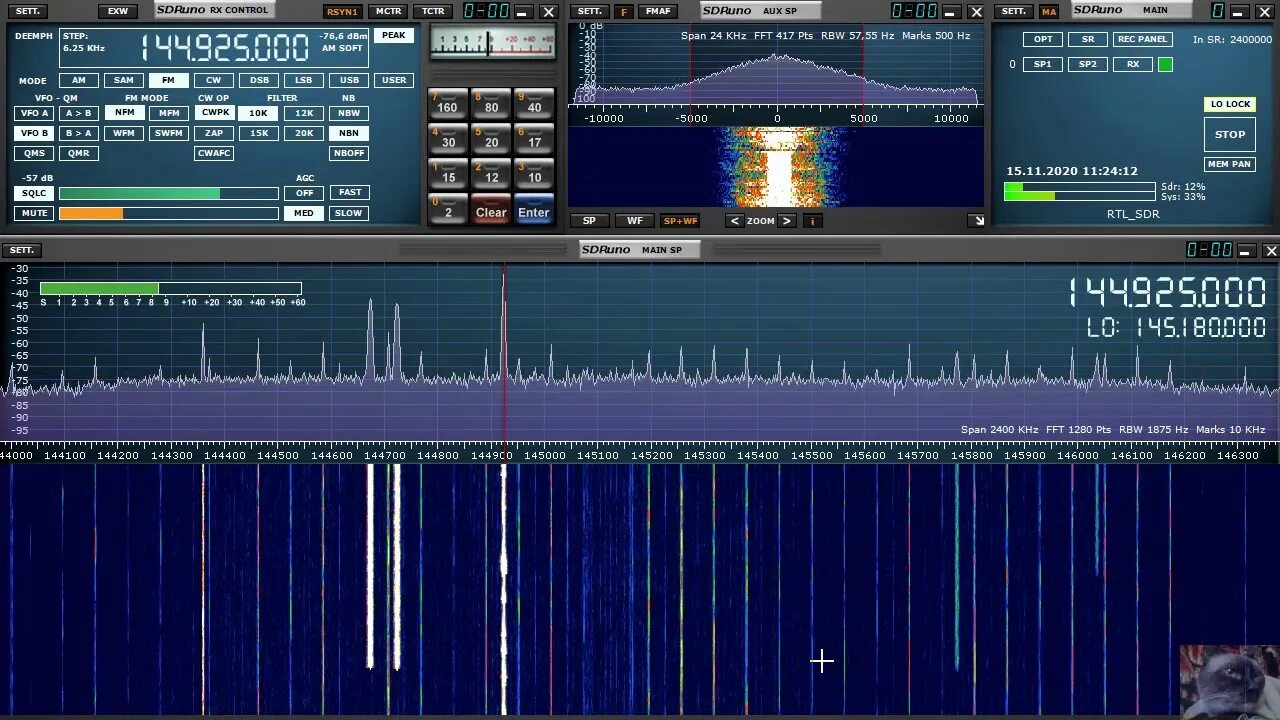Click the red Clear keypad key
Image resolution: width=1280 pixels, height=720 pixels.
(491, 209)
